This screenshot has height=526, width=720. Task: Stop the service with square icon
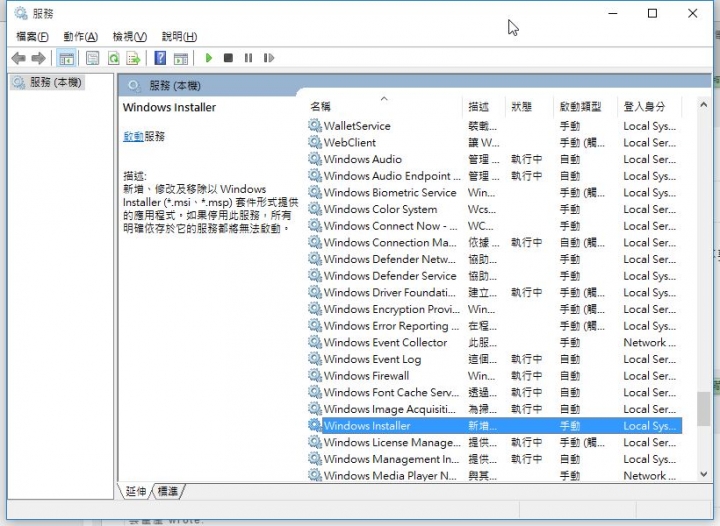pos(228,58)
